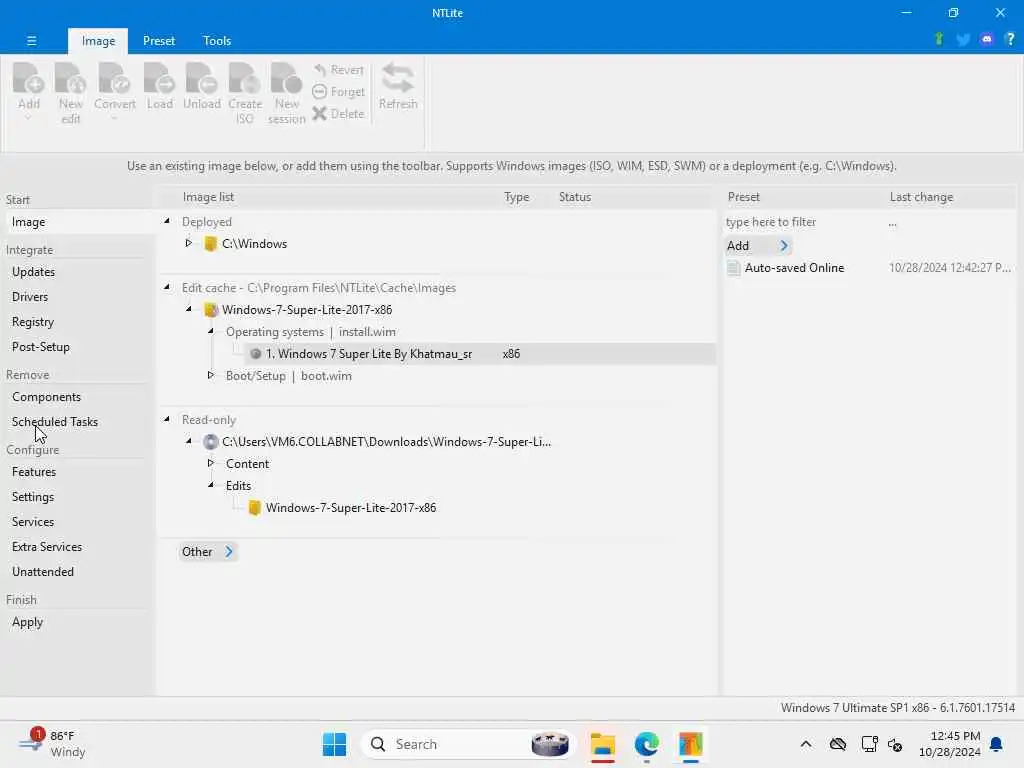Open the Discord icon link

pyautogui.click(x=987, y=39)
